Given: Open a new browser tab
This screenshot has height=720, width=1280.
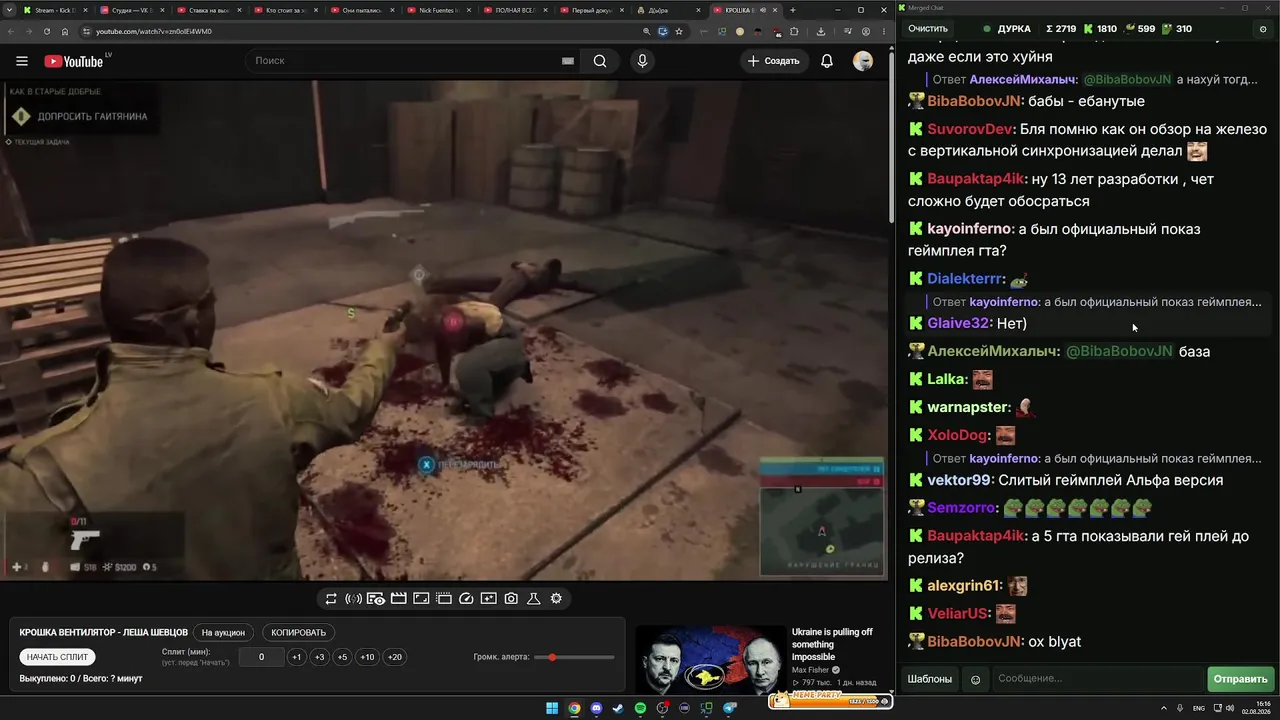Looking at the screenshot, I should tap(793, 10).
